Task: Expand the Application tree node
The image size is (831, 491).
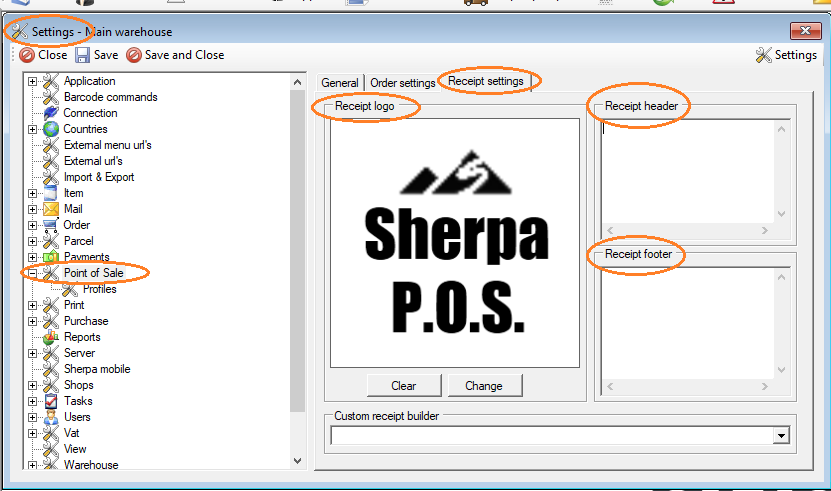Action: pos(32,82)
